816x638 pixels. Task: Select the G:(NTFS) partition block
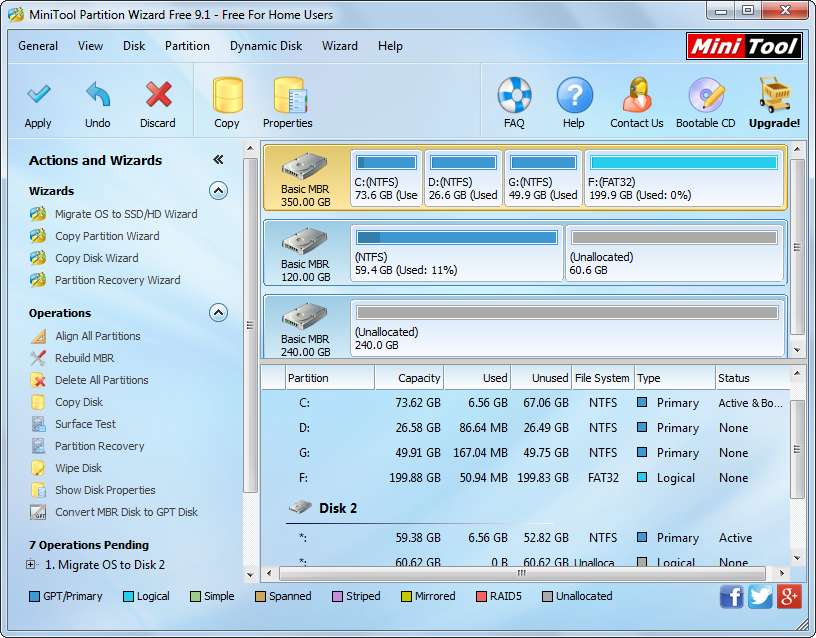coord(543,178)
